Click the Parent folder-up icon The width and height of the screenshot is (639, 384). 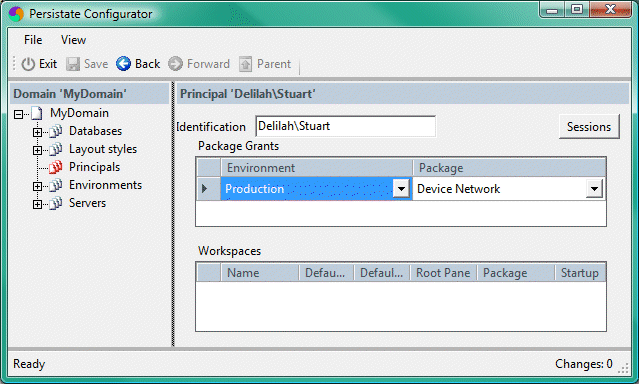(245, 64)
